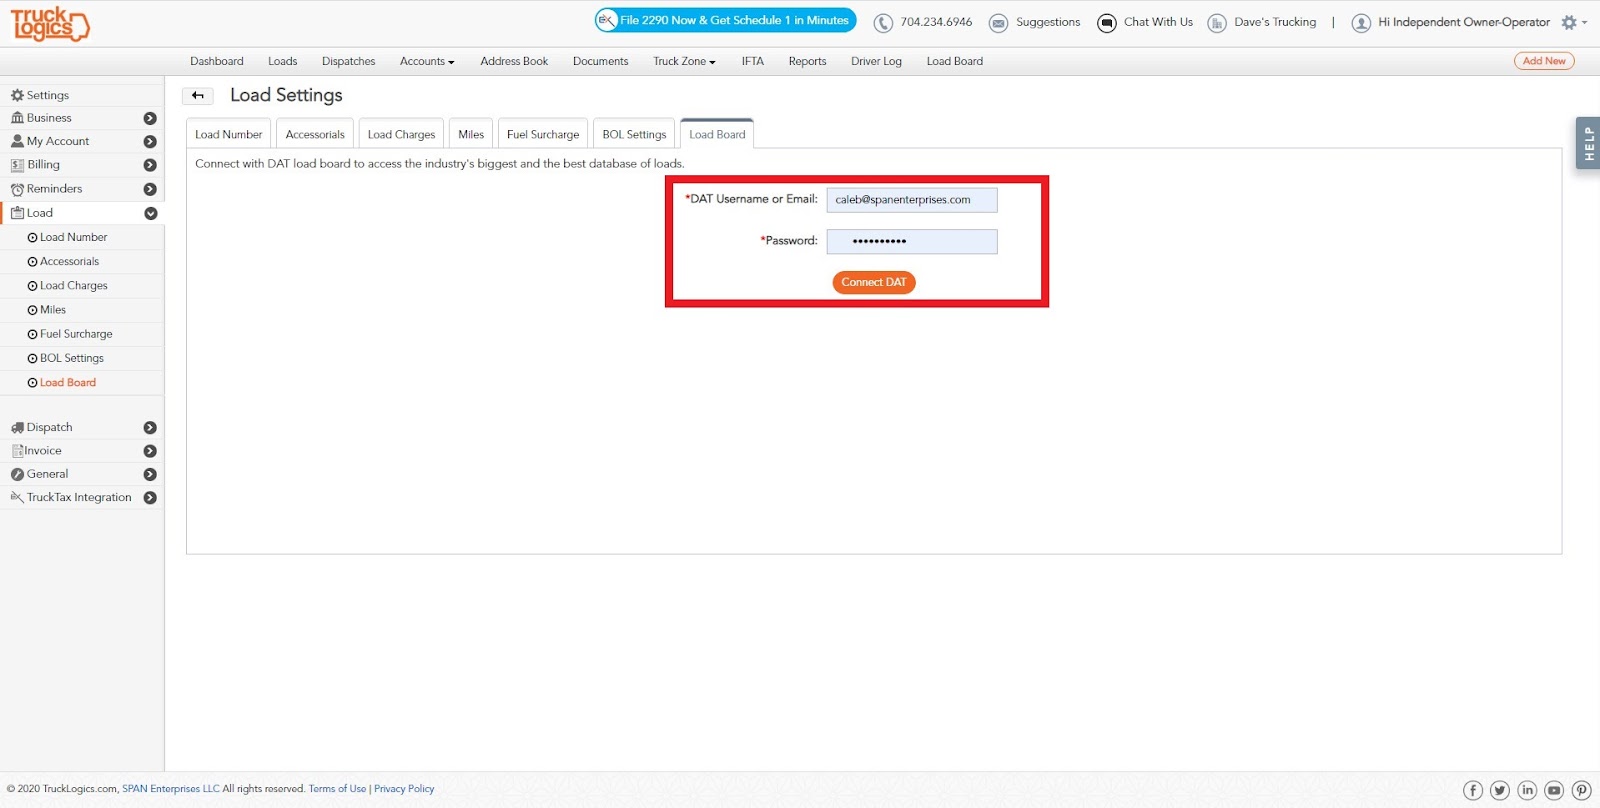
Task: Click the Add New button
Action: tap(1544, 61)
